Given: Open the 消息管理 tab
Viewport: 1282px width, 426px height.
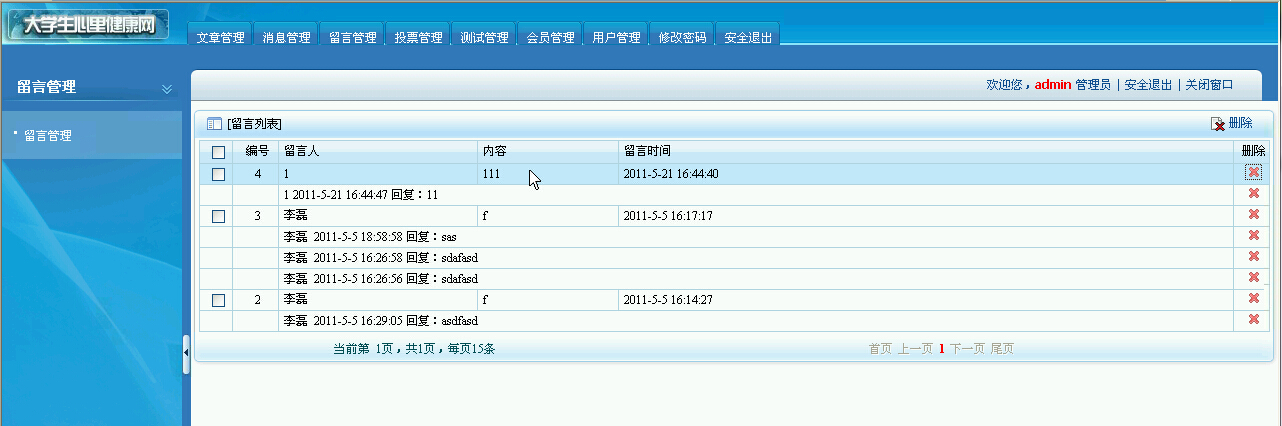Looking at the screenshot, I should click(286, 37).
